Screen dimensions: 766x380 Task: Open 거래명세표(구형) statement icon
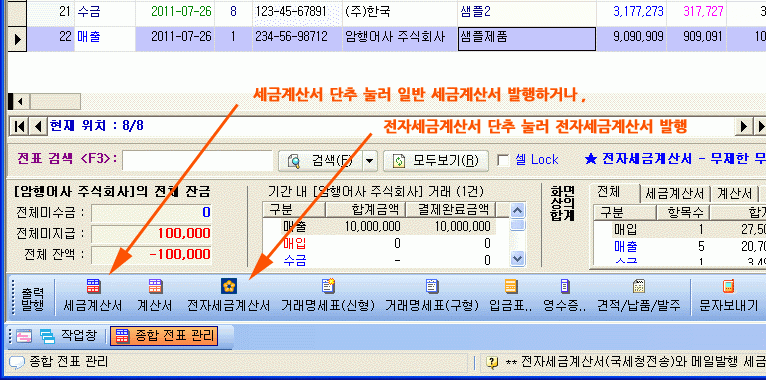[431, 296]
